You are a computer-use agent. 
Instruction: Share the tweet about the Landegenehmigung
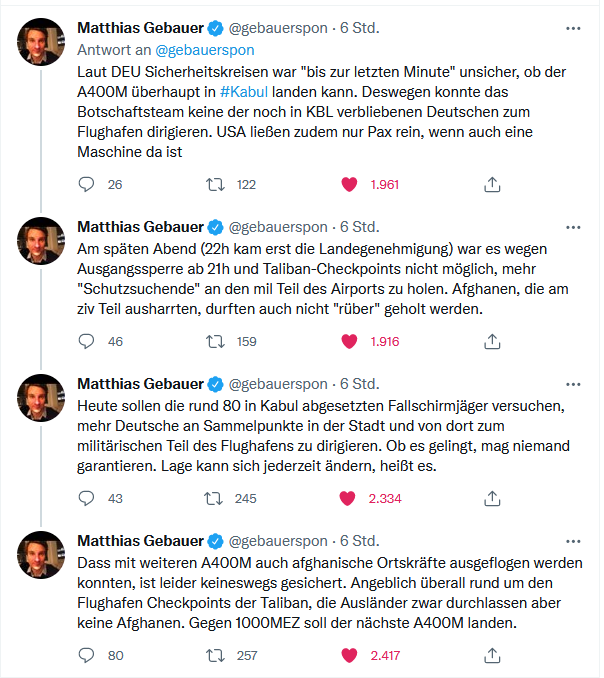(492, 341)
